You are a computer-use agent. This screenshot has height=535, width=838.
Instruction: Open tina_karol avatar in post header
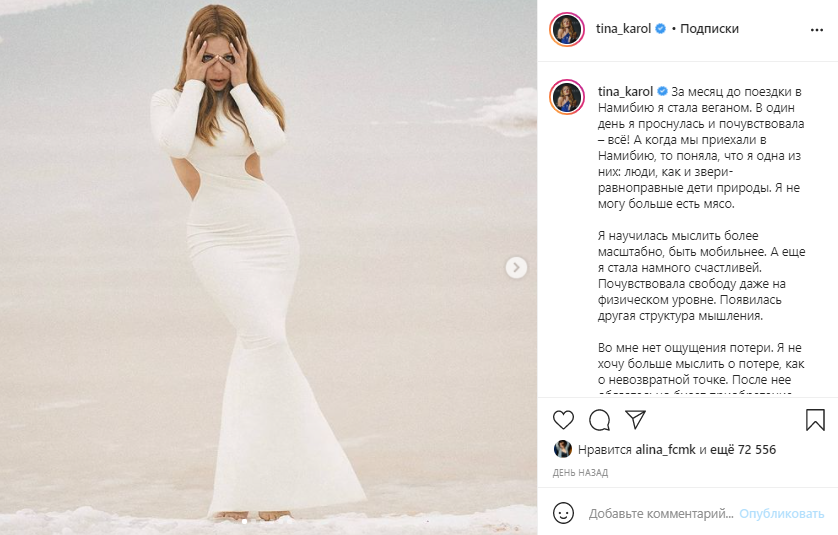(x=567, y=29)
